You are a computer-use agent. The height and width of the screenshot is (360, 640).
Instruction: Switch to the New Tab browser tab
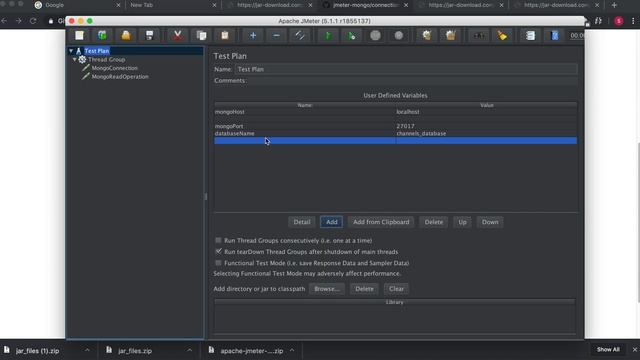pos(173,5)
